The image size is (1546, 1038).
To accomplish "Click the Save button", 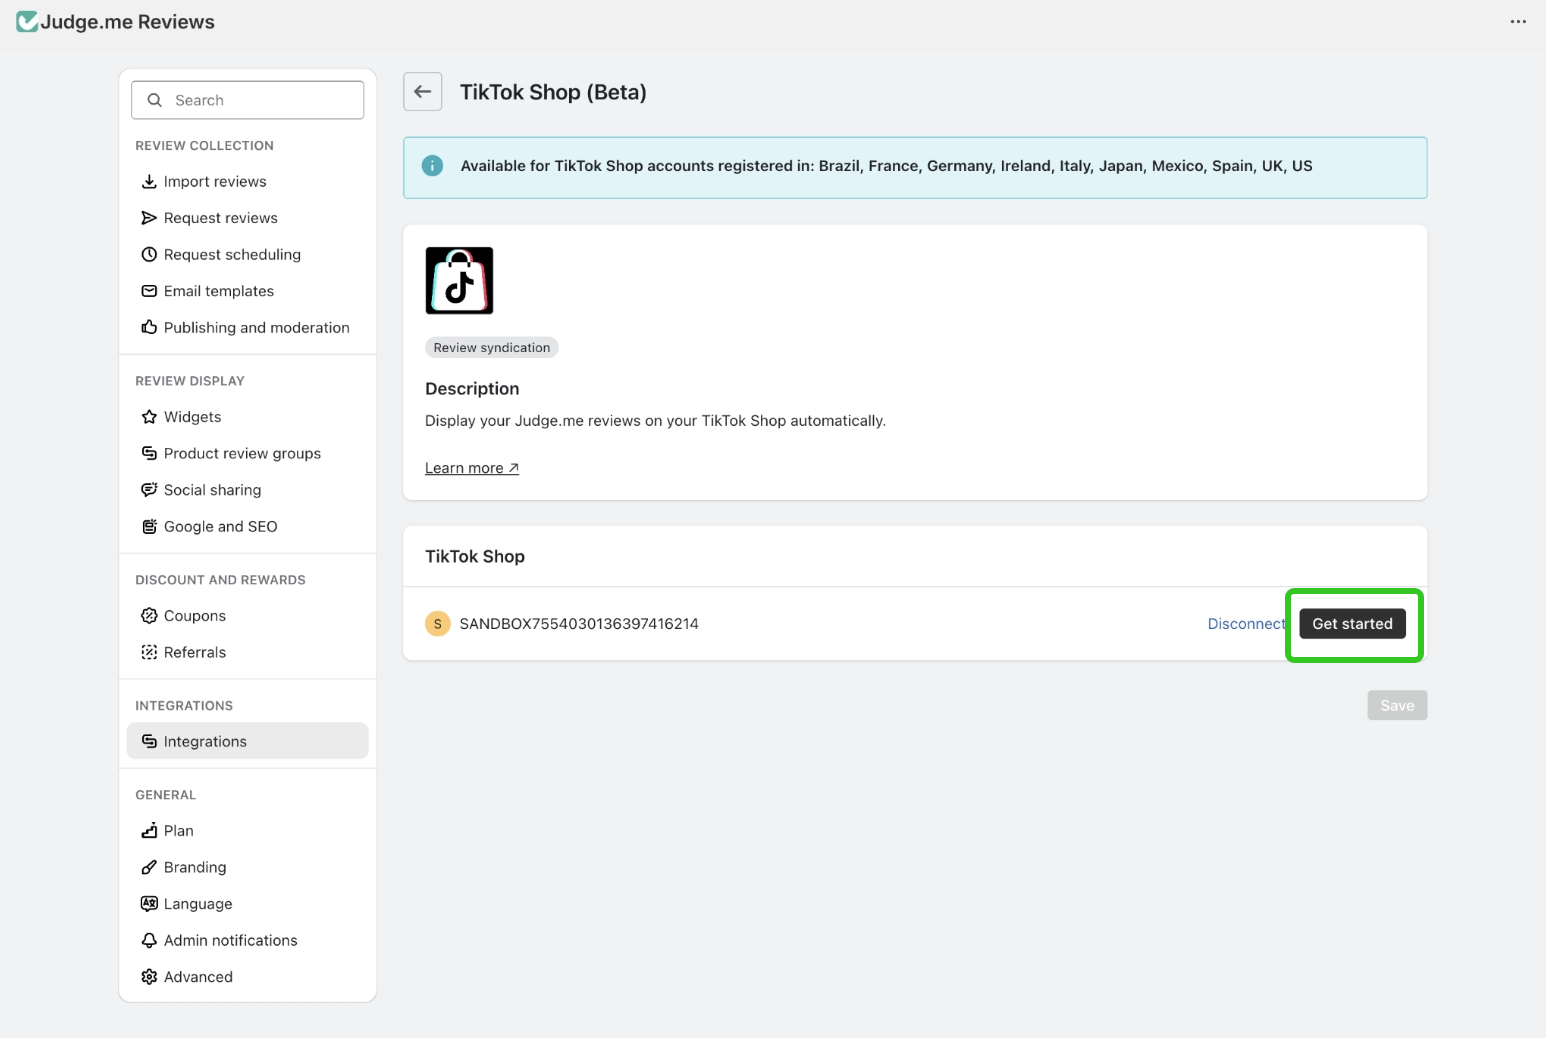I will (1397, 705).
